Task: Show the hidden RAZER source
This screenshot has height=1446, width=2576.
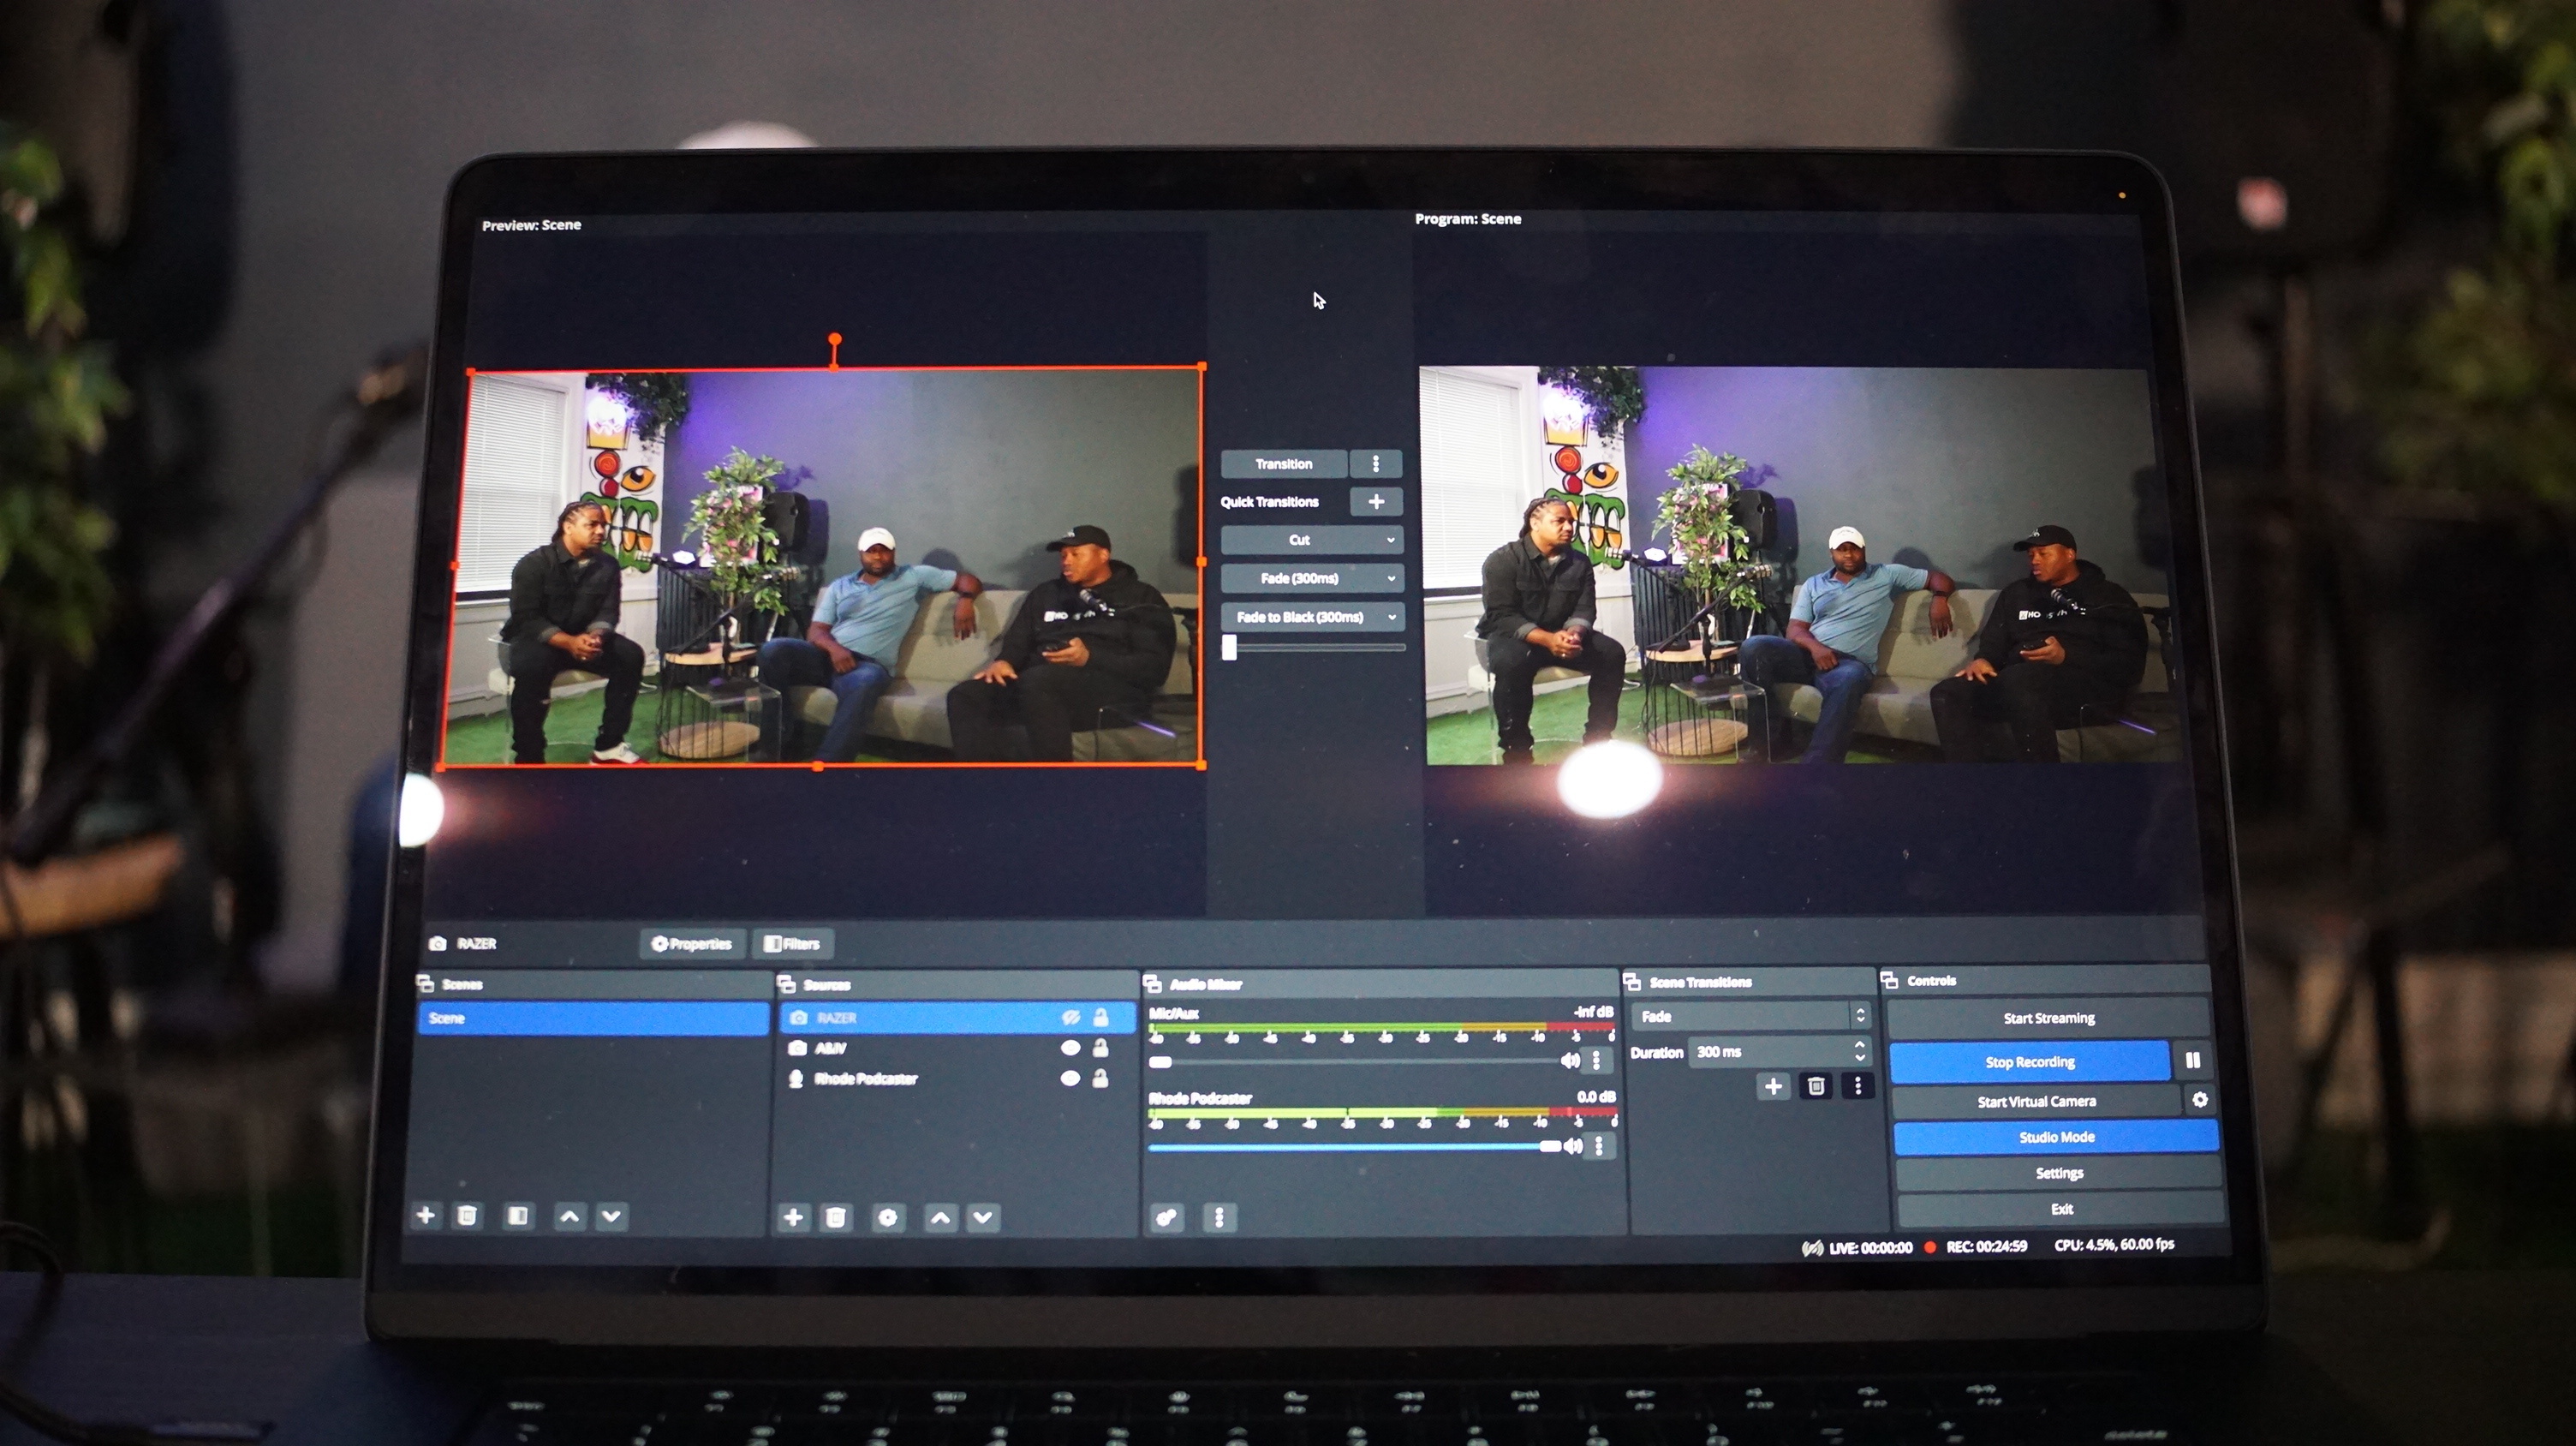Action: click(x=1070, y=1017)
